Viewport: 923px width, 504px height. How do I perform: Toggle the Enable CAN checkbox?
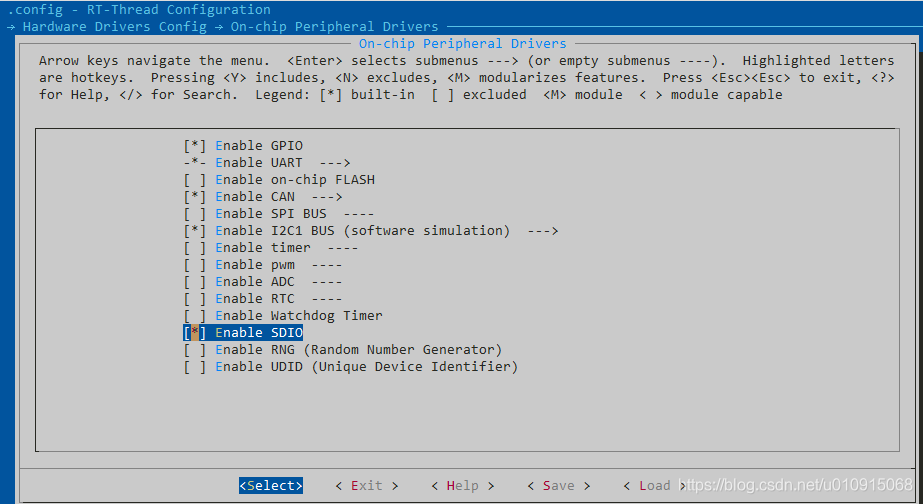click(195, 197)
